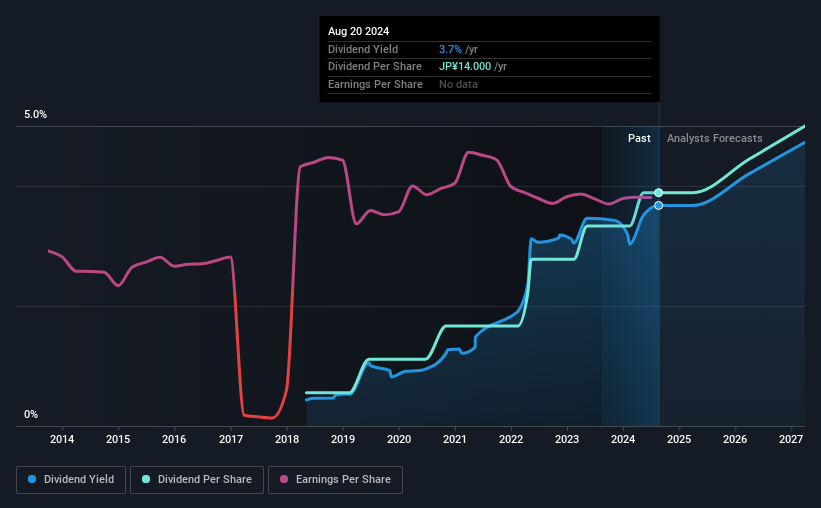Toggle the Dividend Yield legend button
This screenshot has width=821, height=508.
tap(71, 480)
